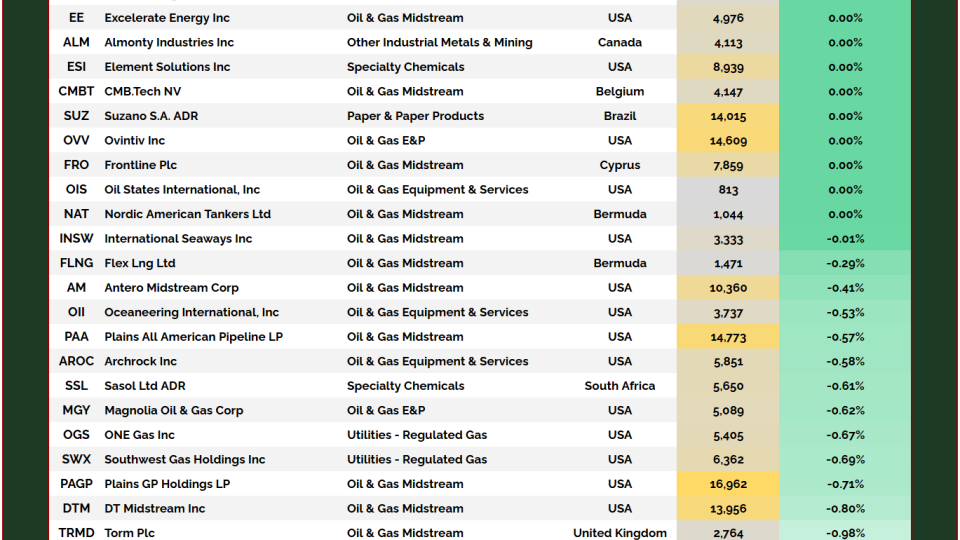Click the FLNG ticker symbol

point(76,263)
